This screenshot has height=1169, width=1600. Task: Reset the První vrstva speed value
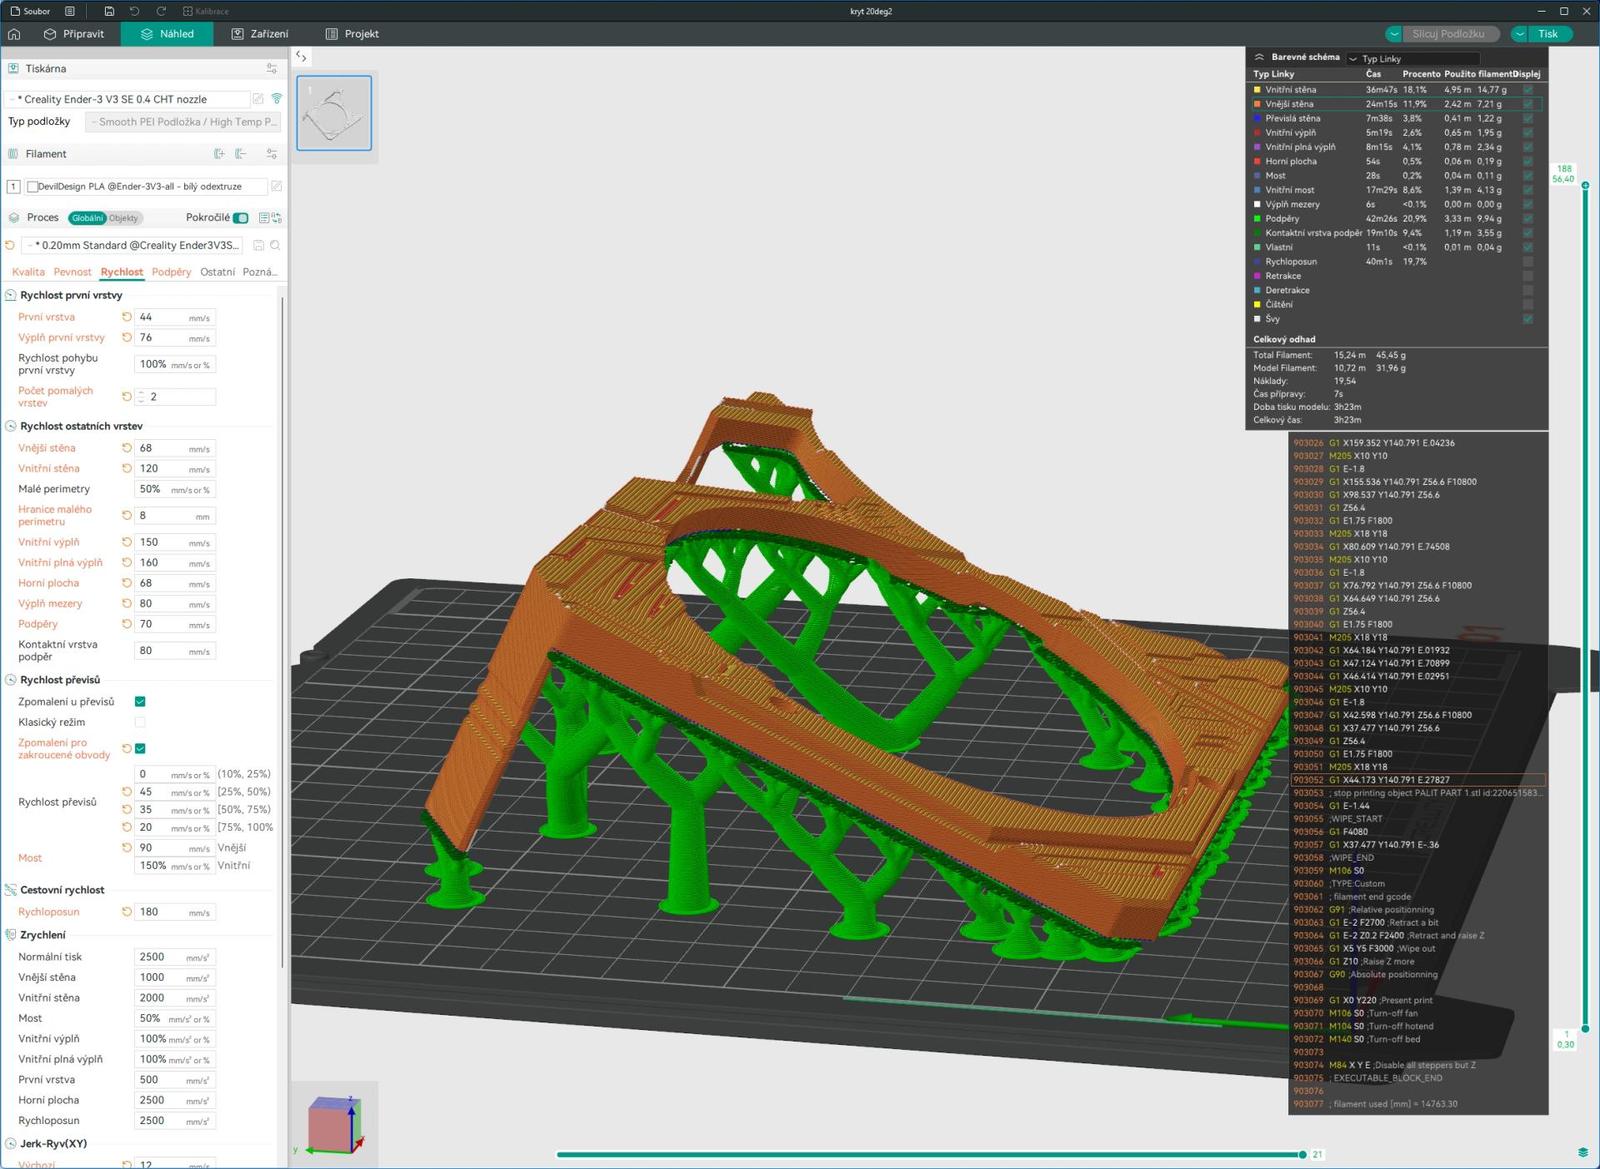[127, 317]
